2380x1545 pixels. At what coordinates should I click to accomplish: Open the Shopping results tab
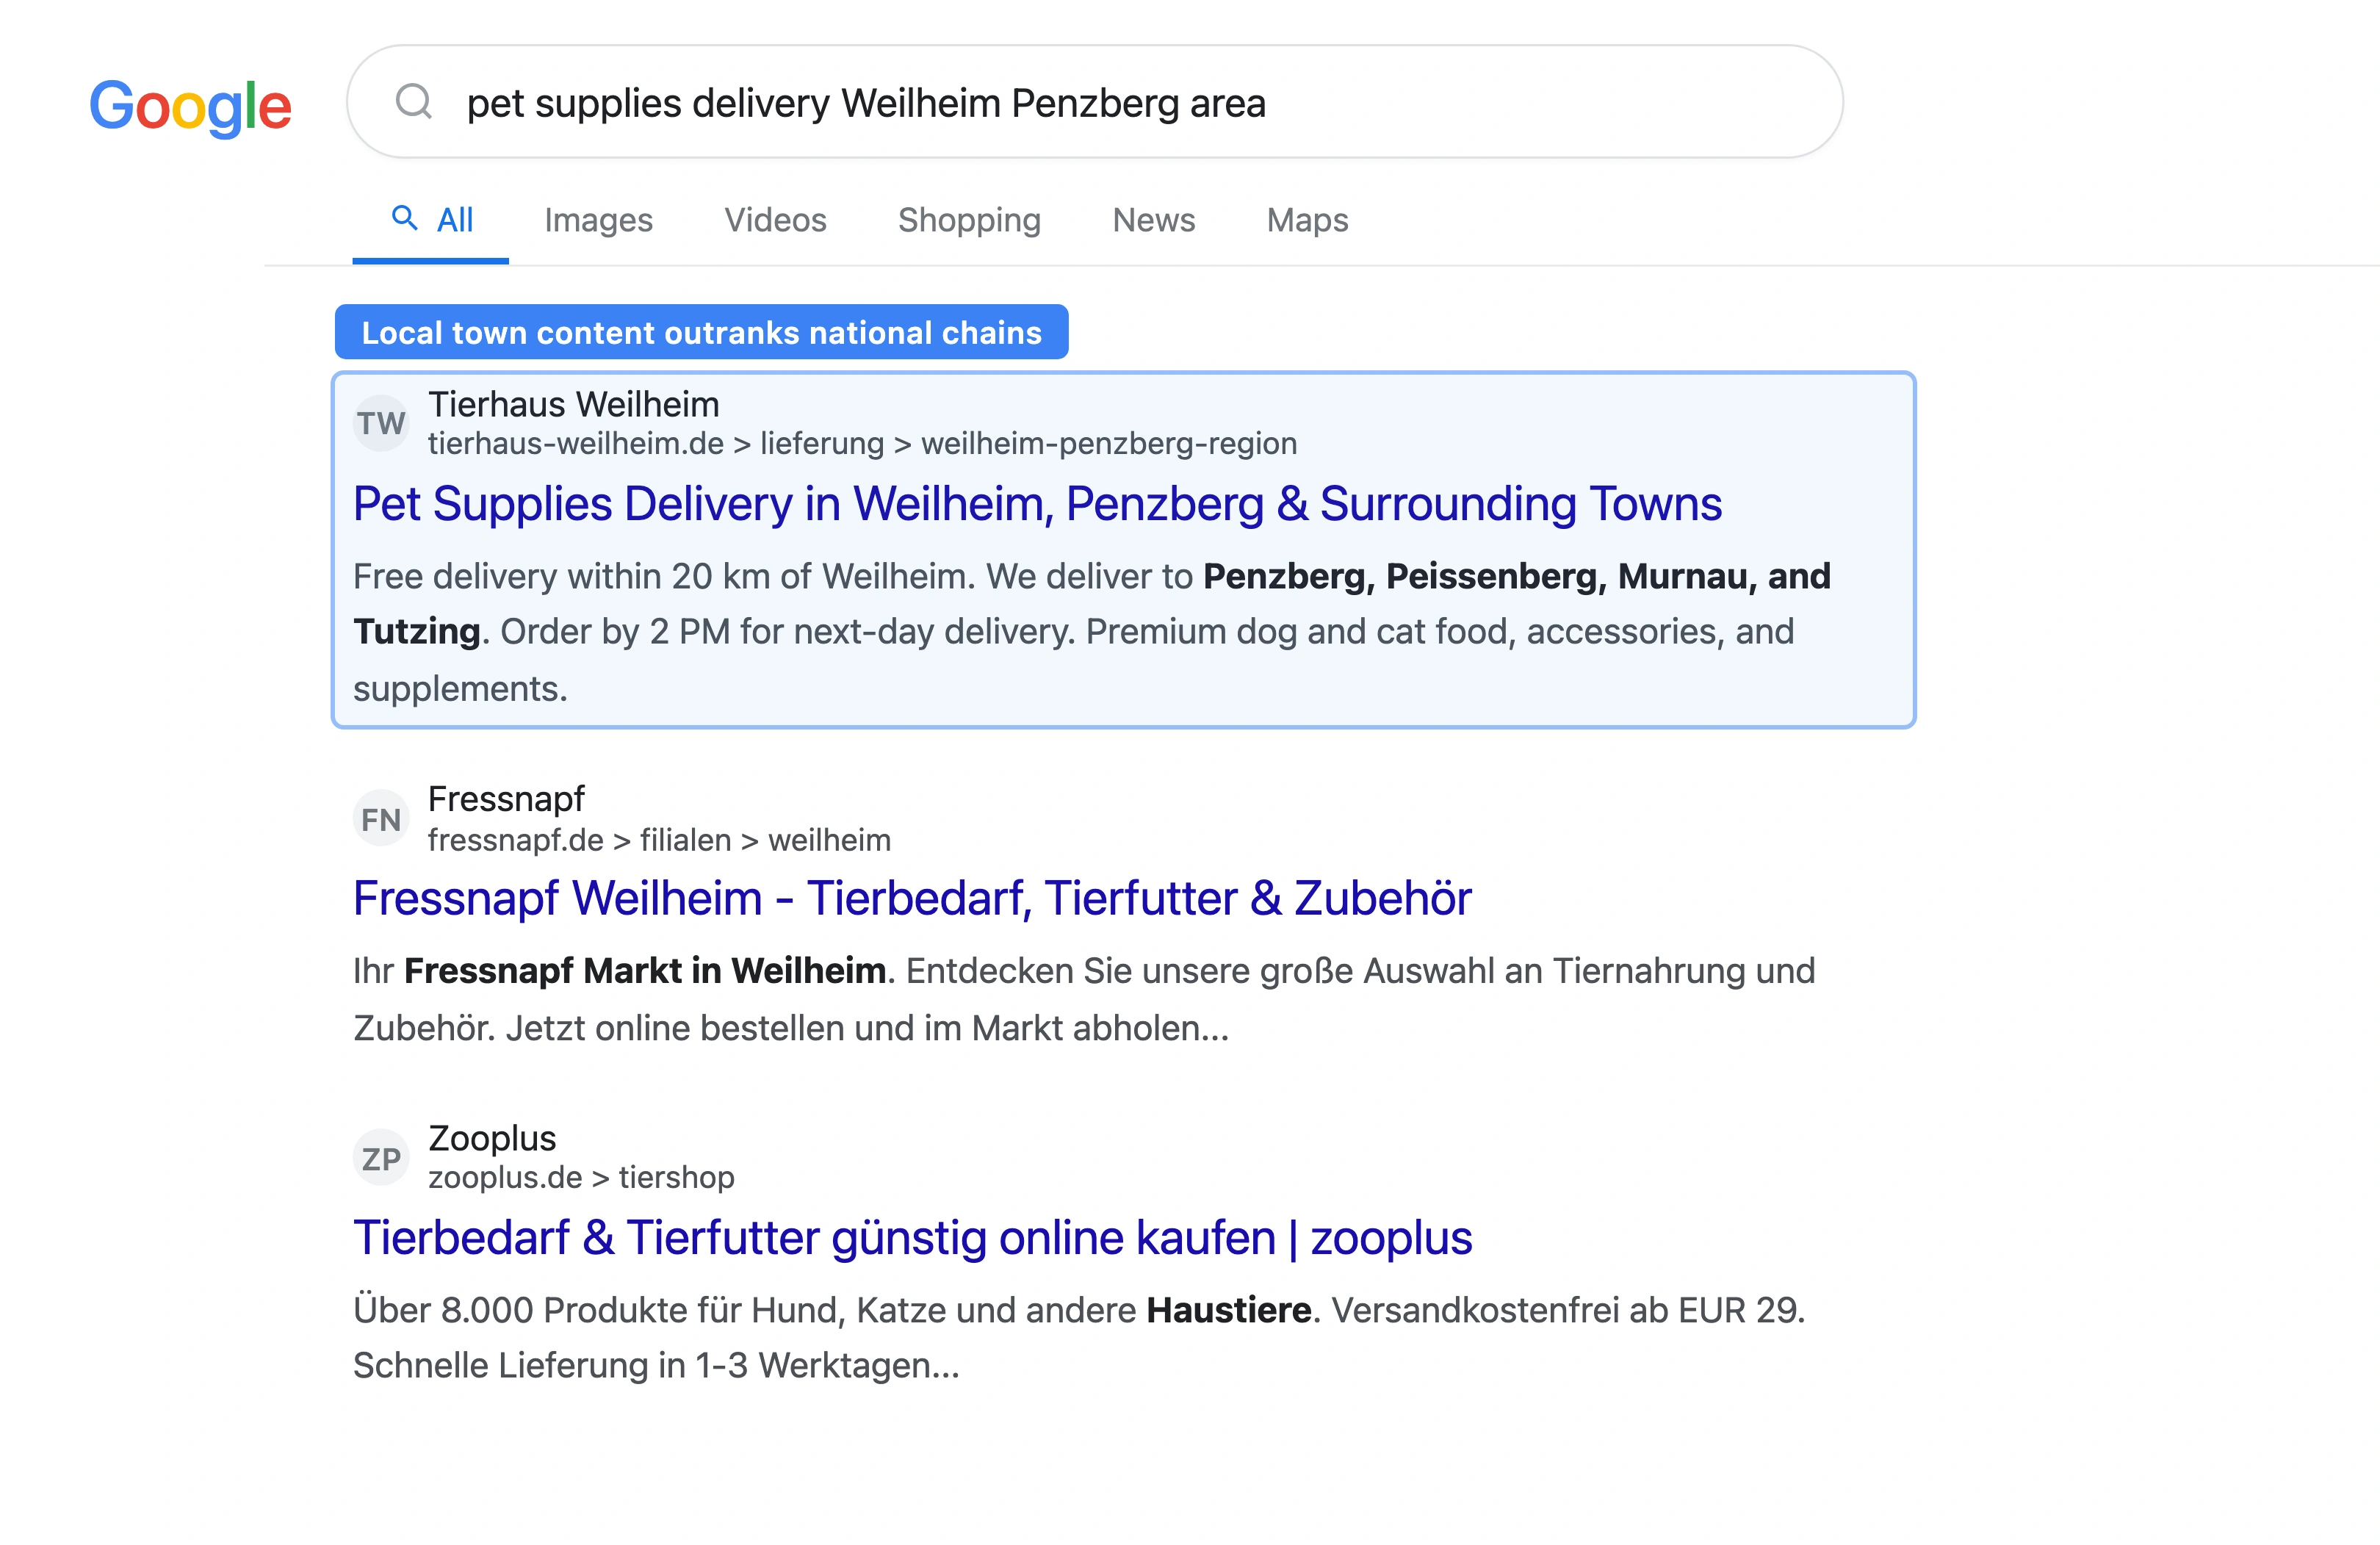969,220
